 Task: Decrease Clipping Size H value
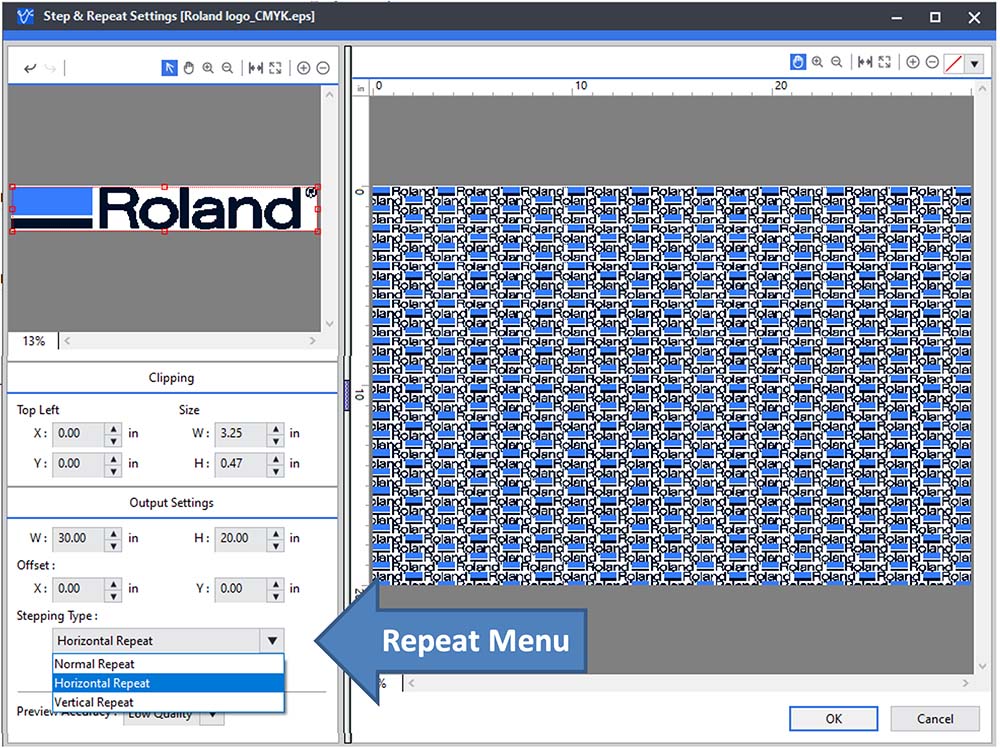click(x=276, y=470)
